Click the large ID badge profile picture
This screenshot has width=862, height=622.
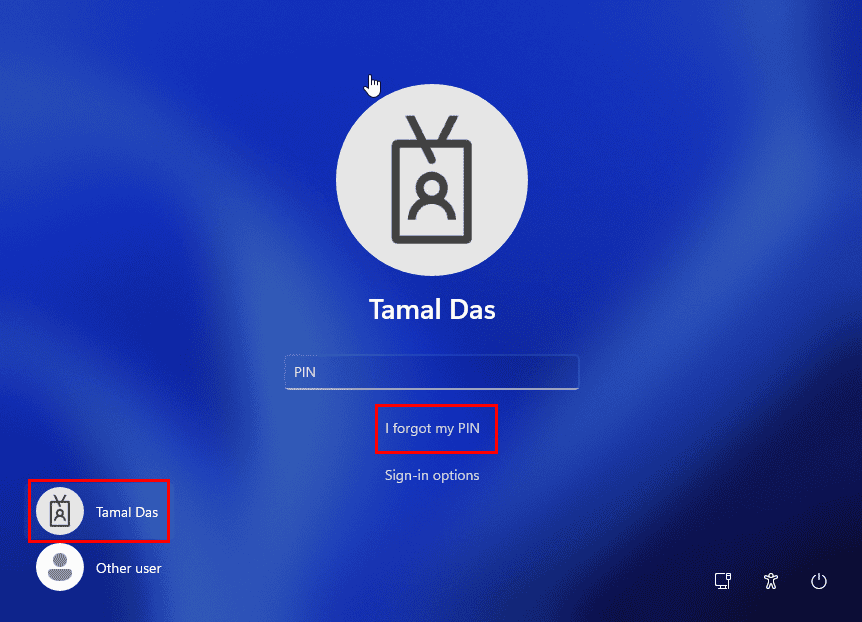coord(432,180)
